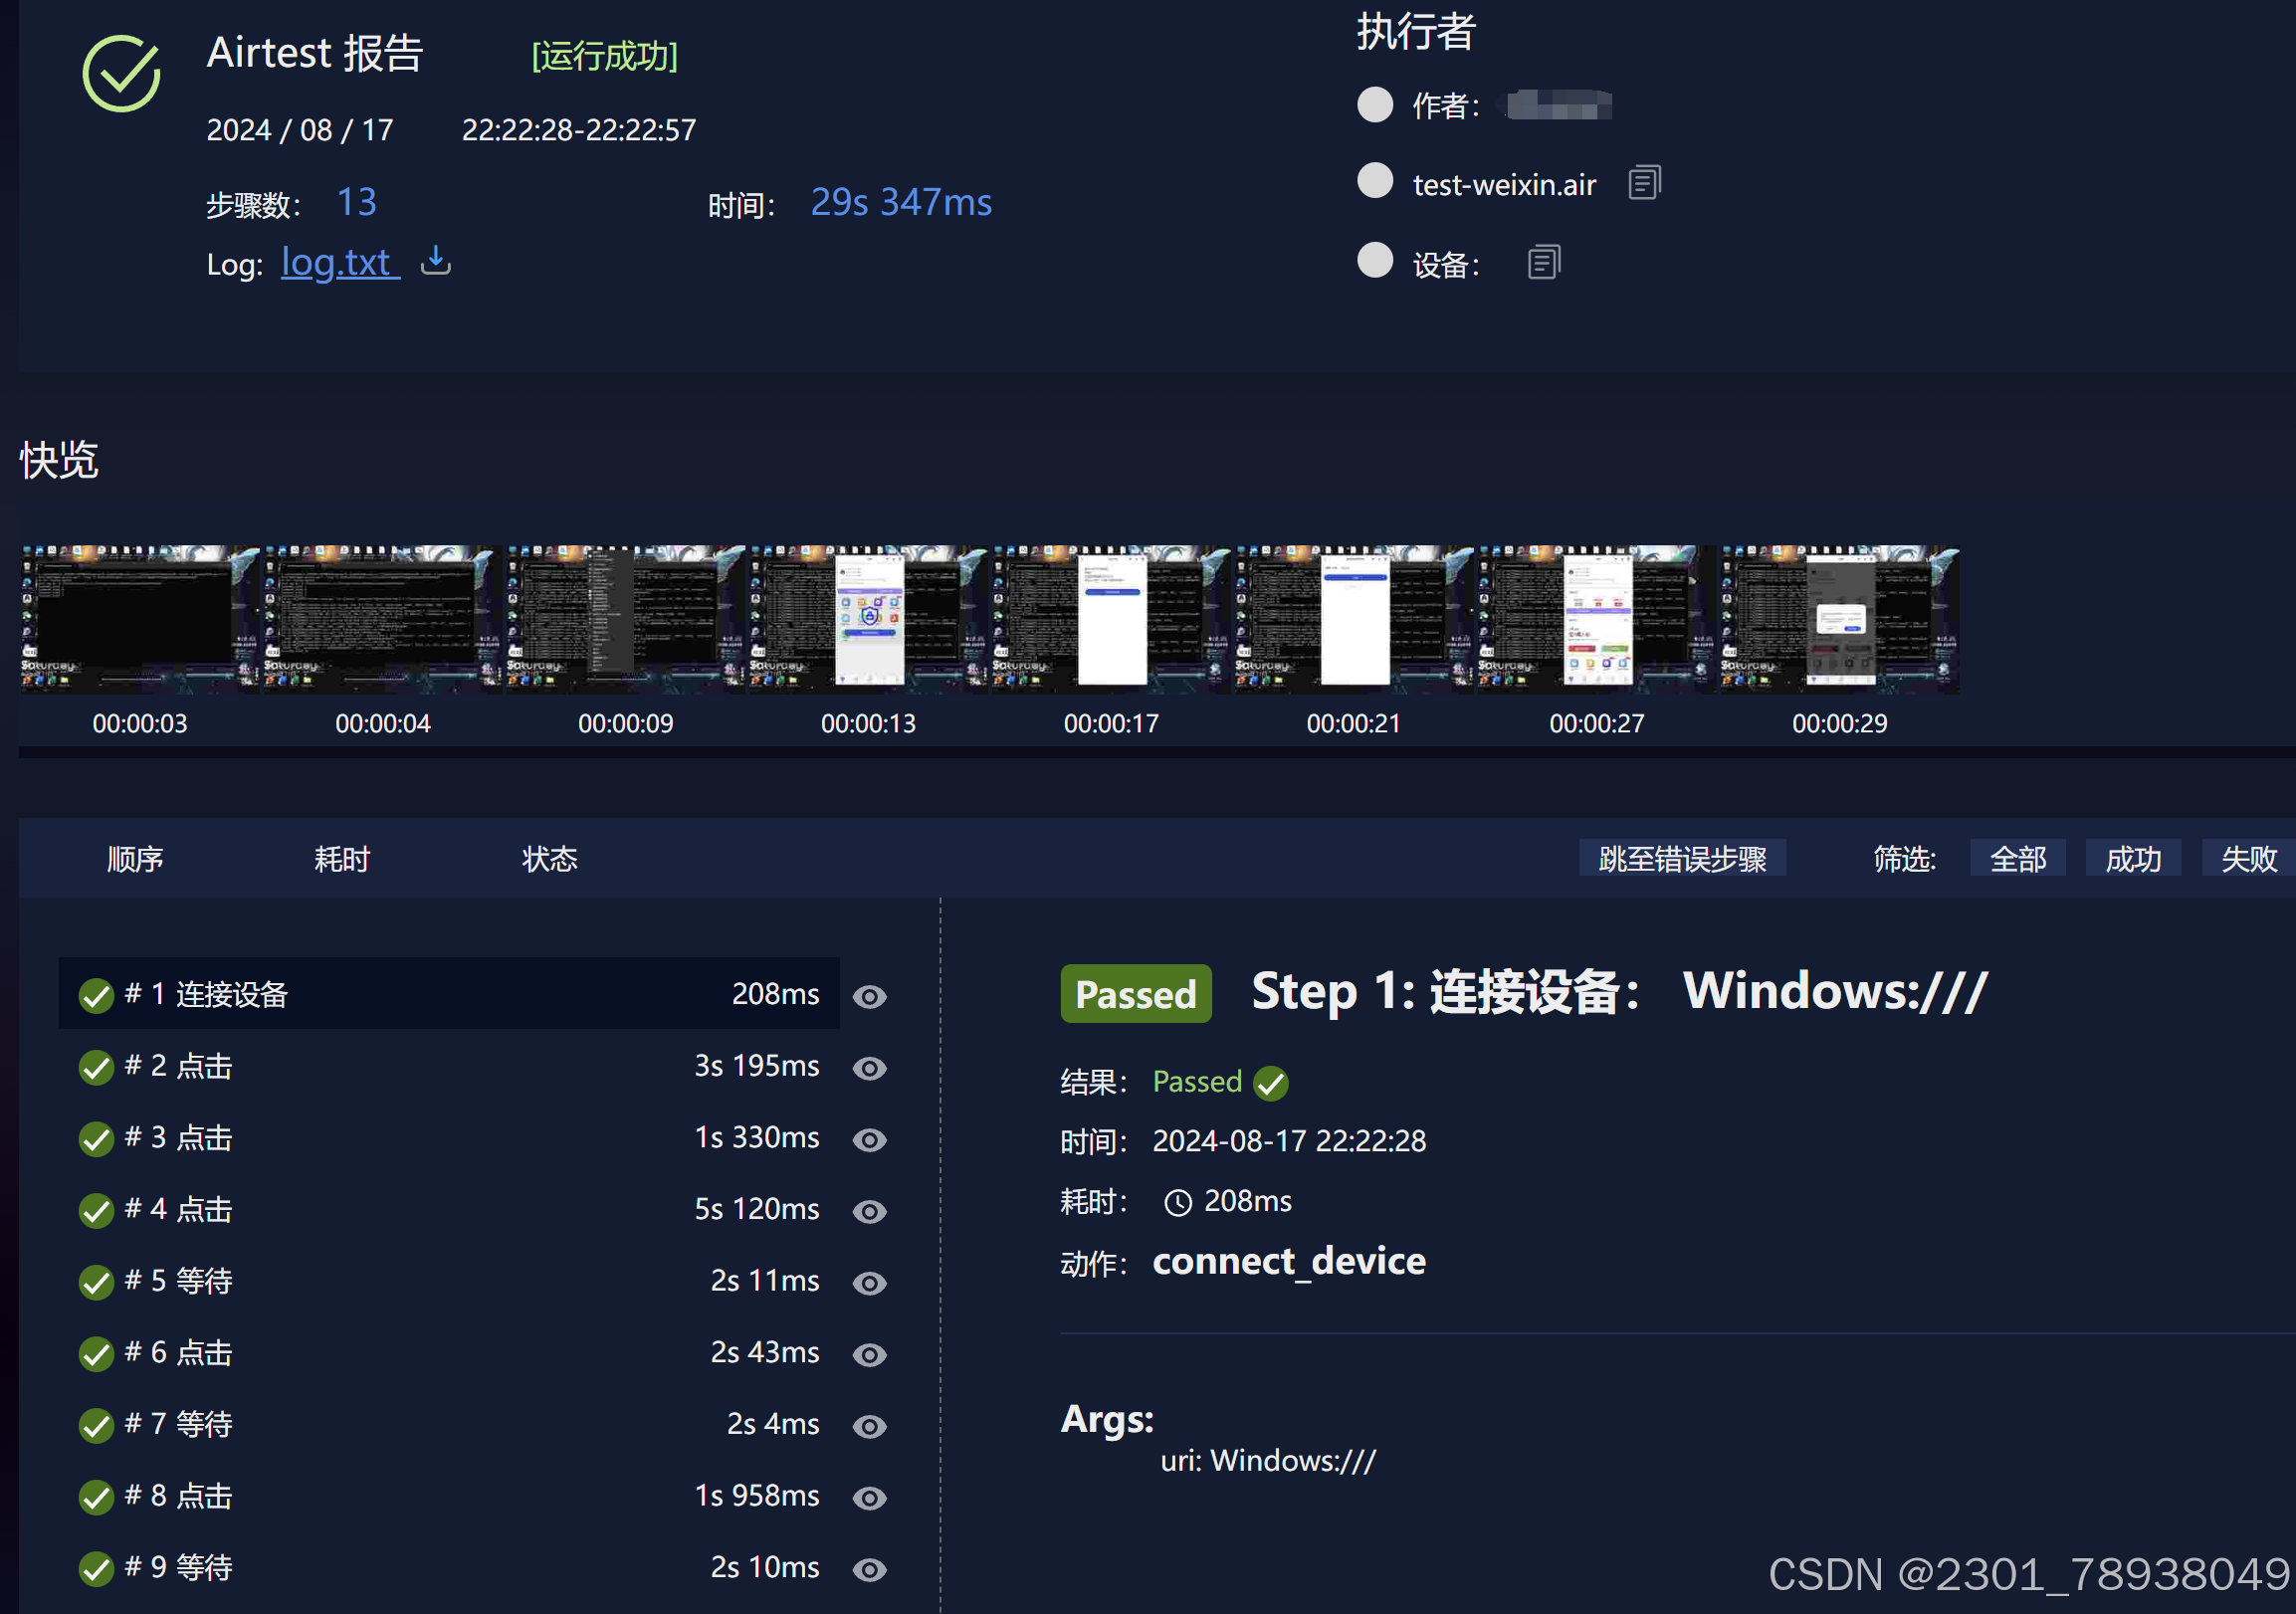The image size is (2296, 1614).
Task: Click the eye icon for step 2 点击
Action: (869, 1068)
